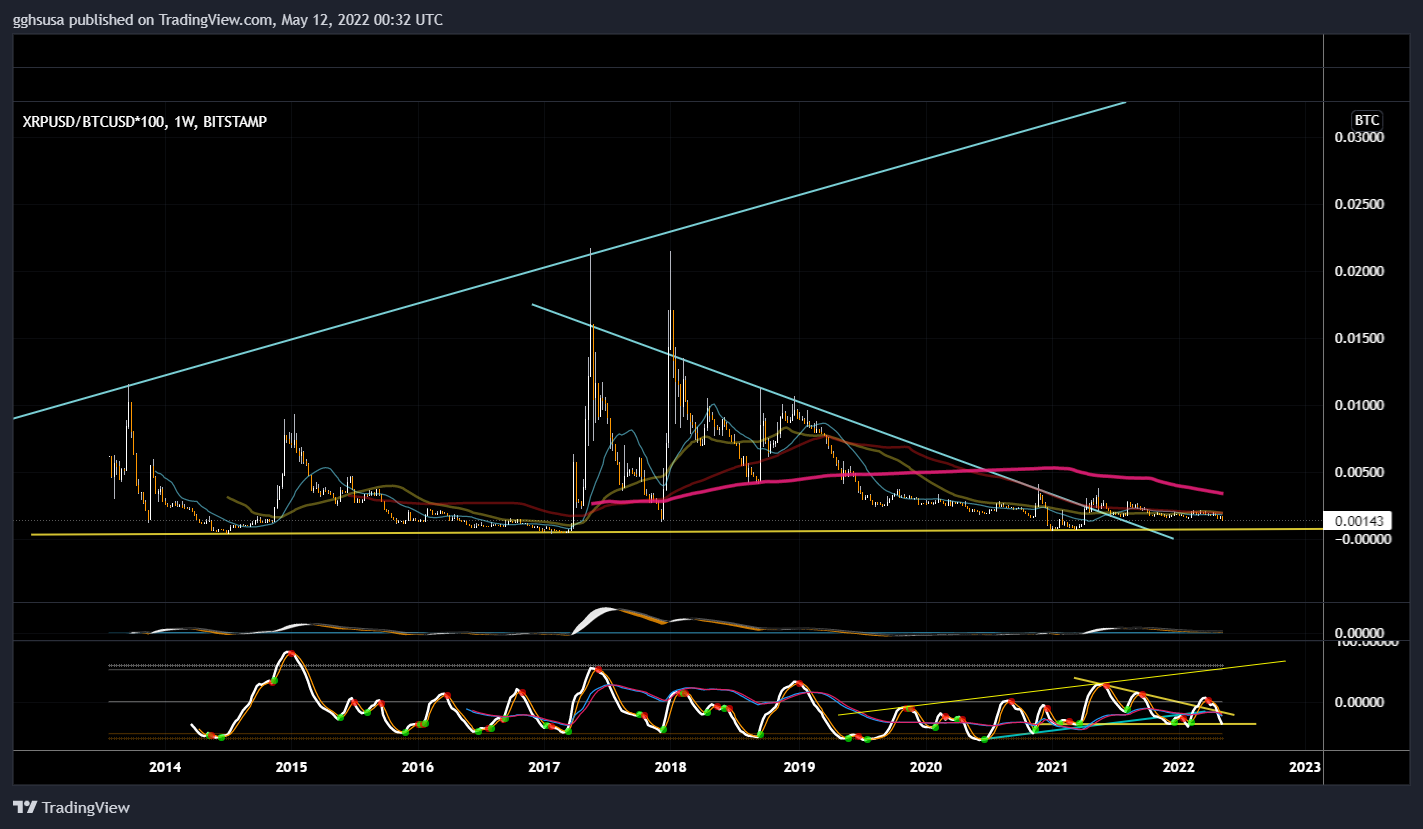The width and height of the screenshot is (1423, 829).
Task: Click the 2018 time axis label
Action: [671, 767]
